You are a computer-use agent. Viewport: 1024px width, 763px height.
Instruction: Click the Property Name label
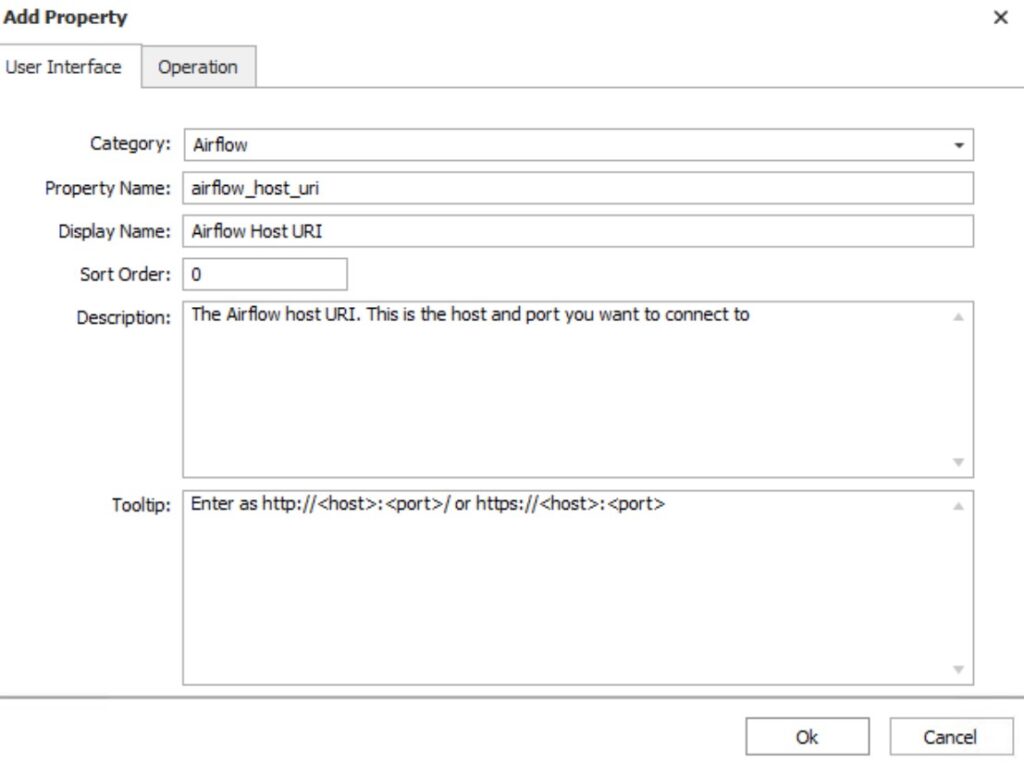pos(108,188)
